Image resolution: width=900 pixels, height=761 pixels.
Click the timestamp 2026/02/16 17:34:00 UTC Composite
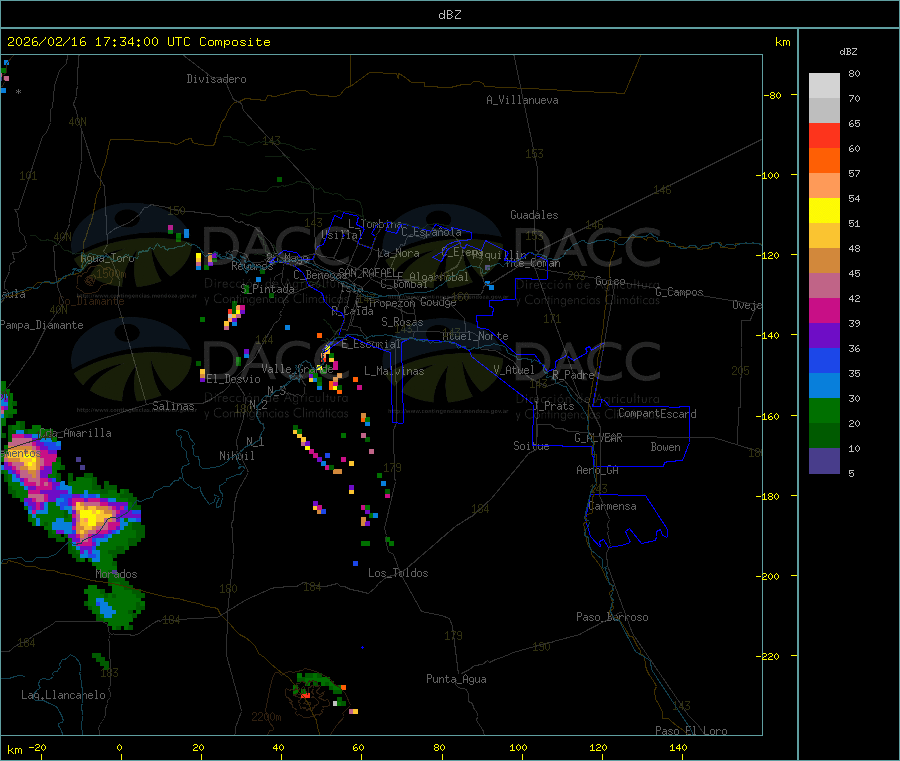(x=139, y=42)
